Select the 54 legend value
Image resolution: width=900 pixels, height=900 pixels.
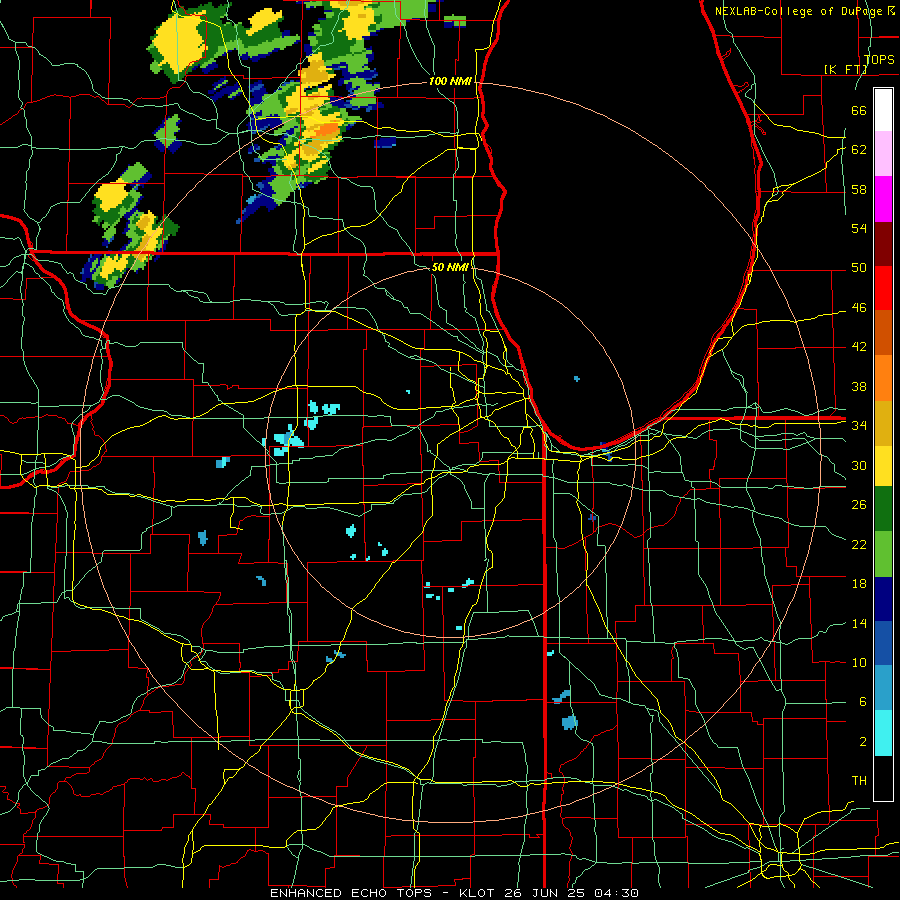point(859,228)
